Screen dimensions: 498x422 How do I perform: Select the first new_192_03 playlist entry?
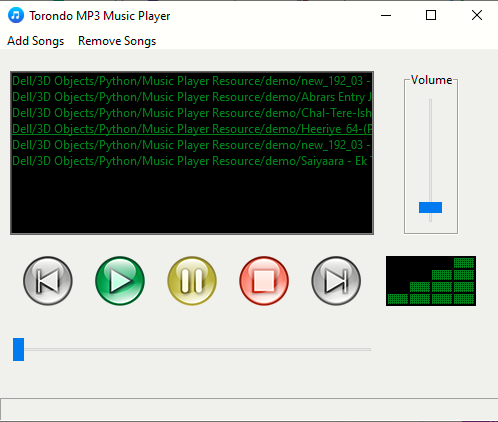(x=192, y=81)
